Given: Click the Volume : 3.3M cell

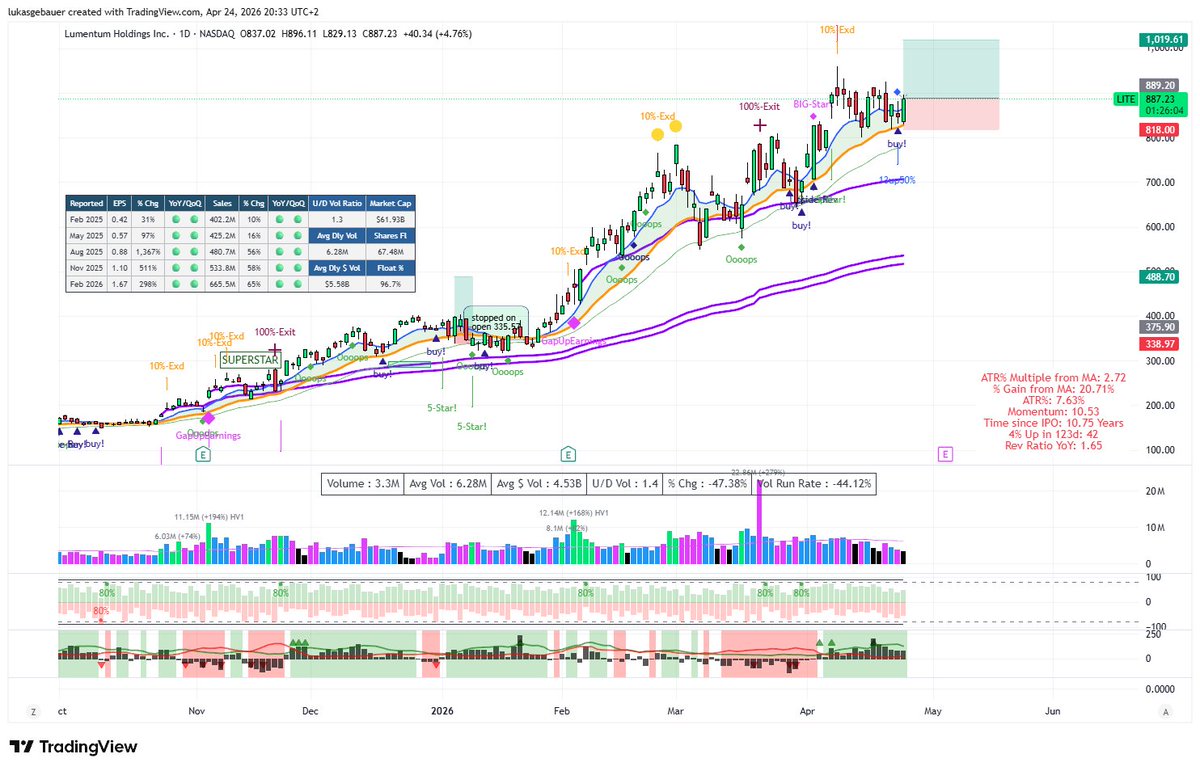Looking at the screenshot, I should (x=363, y=484).
